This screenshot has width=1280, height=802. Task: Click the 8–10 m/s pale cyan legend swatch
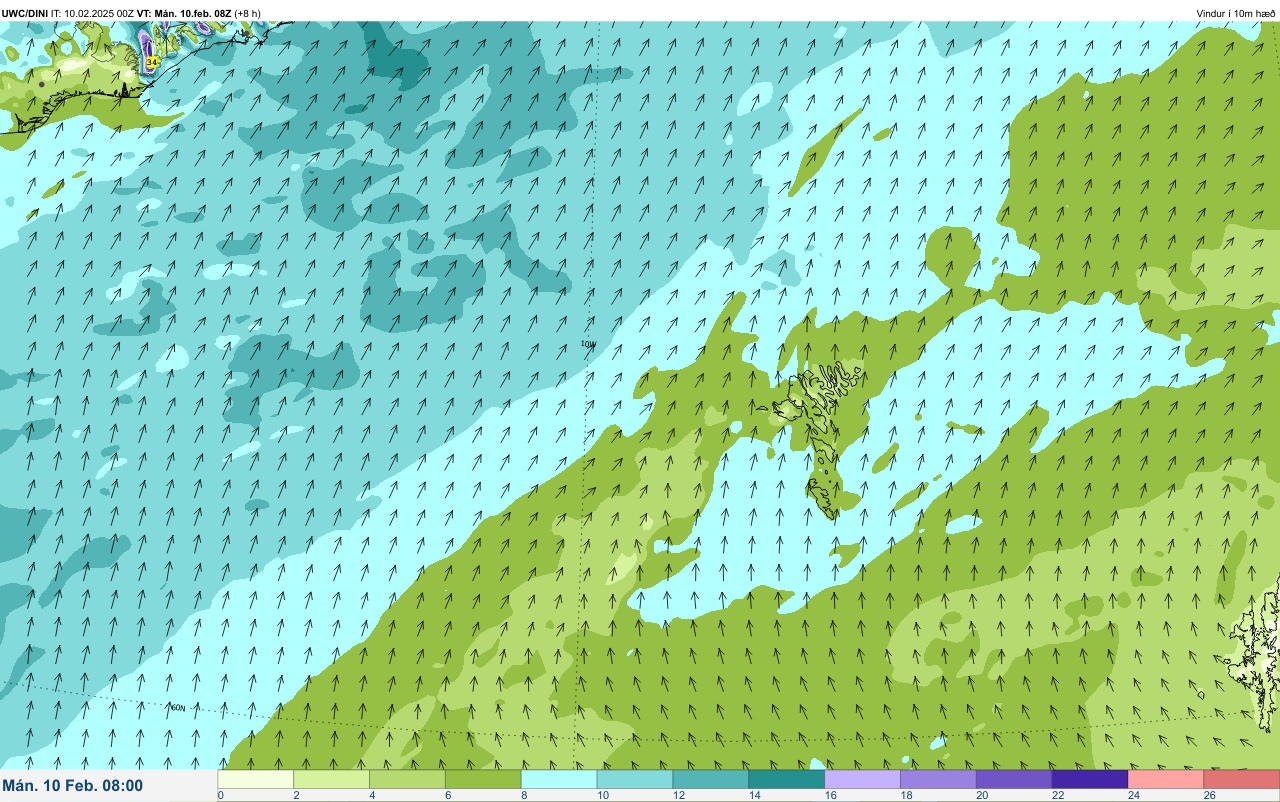[560, 780]
